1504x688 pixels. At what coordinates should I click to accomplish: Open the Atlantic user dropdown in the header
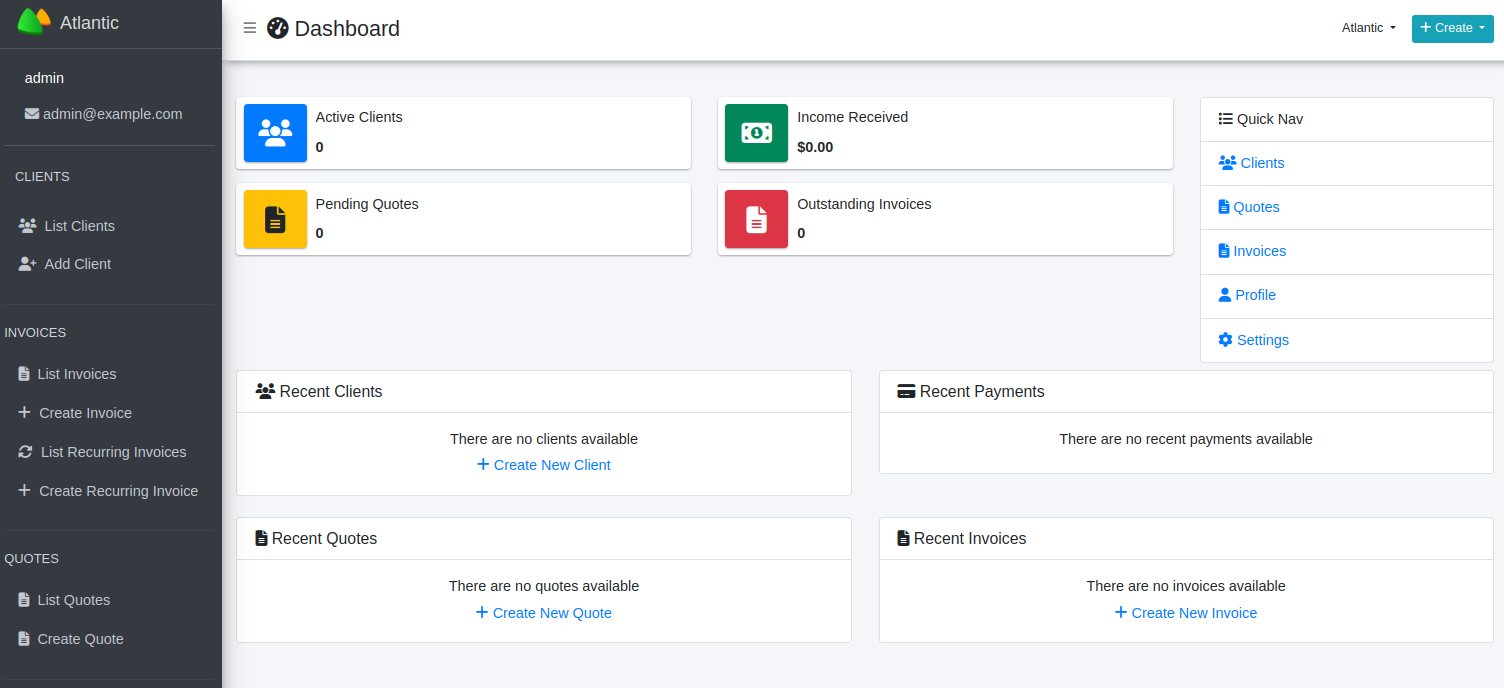pos(1368,28)
